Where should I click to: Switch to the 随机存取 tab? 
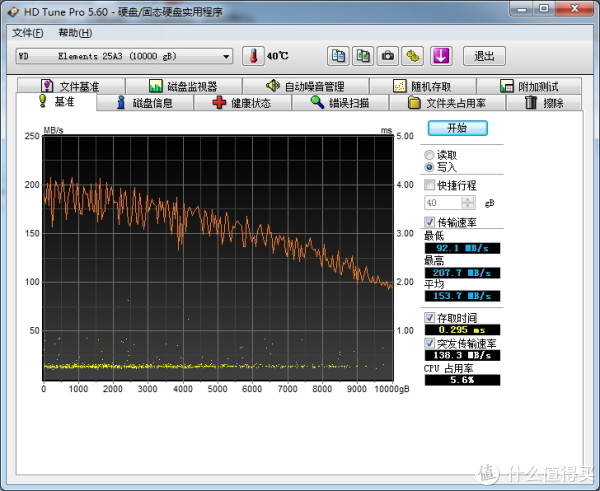click(423, 86)
